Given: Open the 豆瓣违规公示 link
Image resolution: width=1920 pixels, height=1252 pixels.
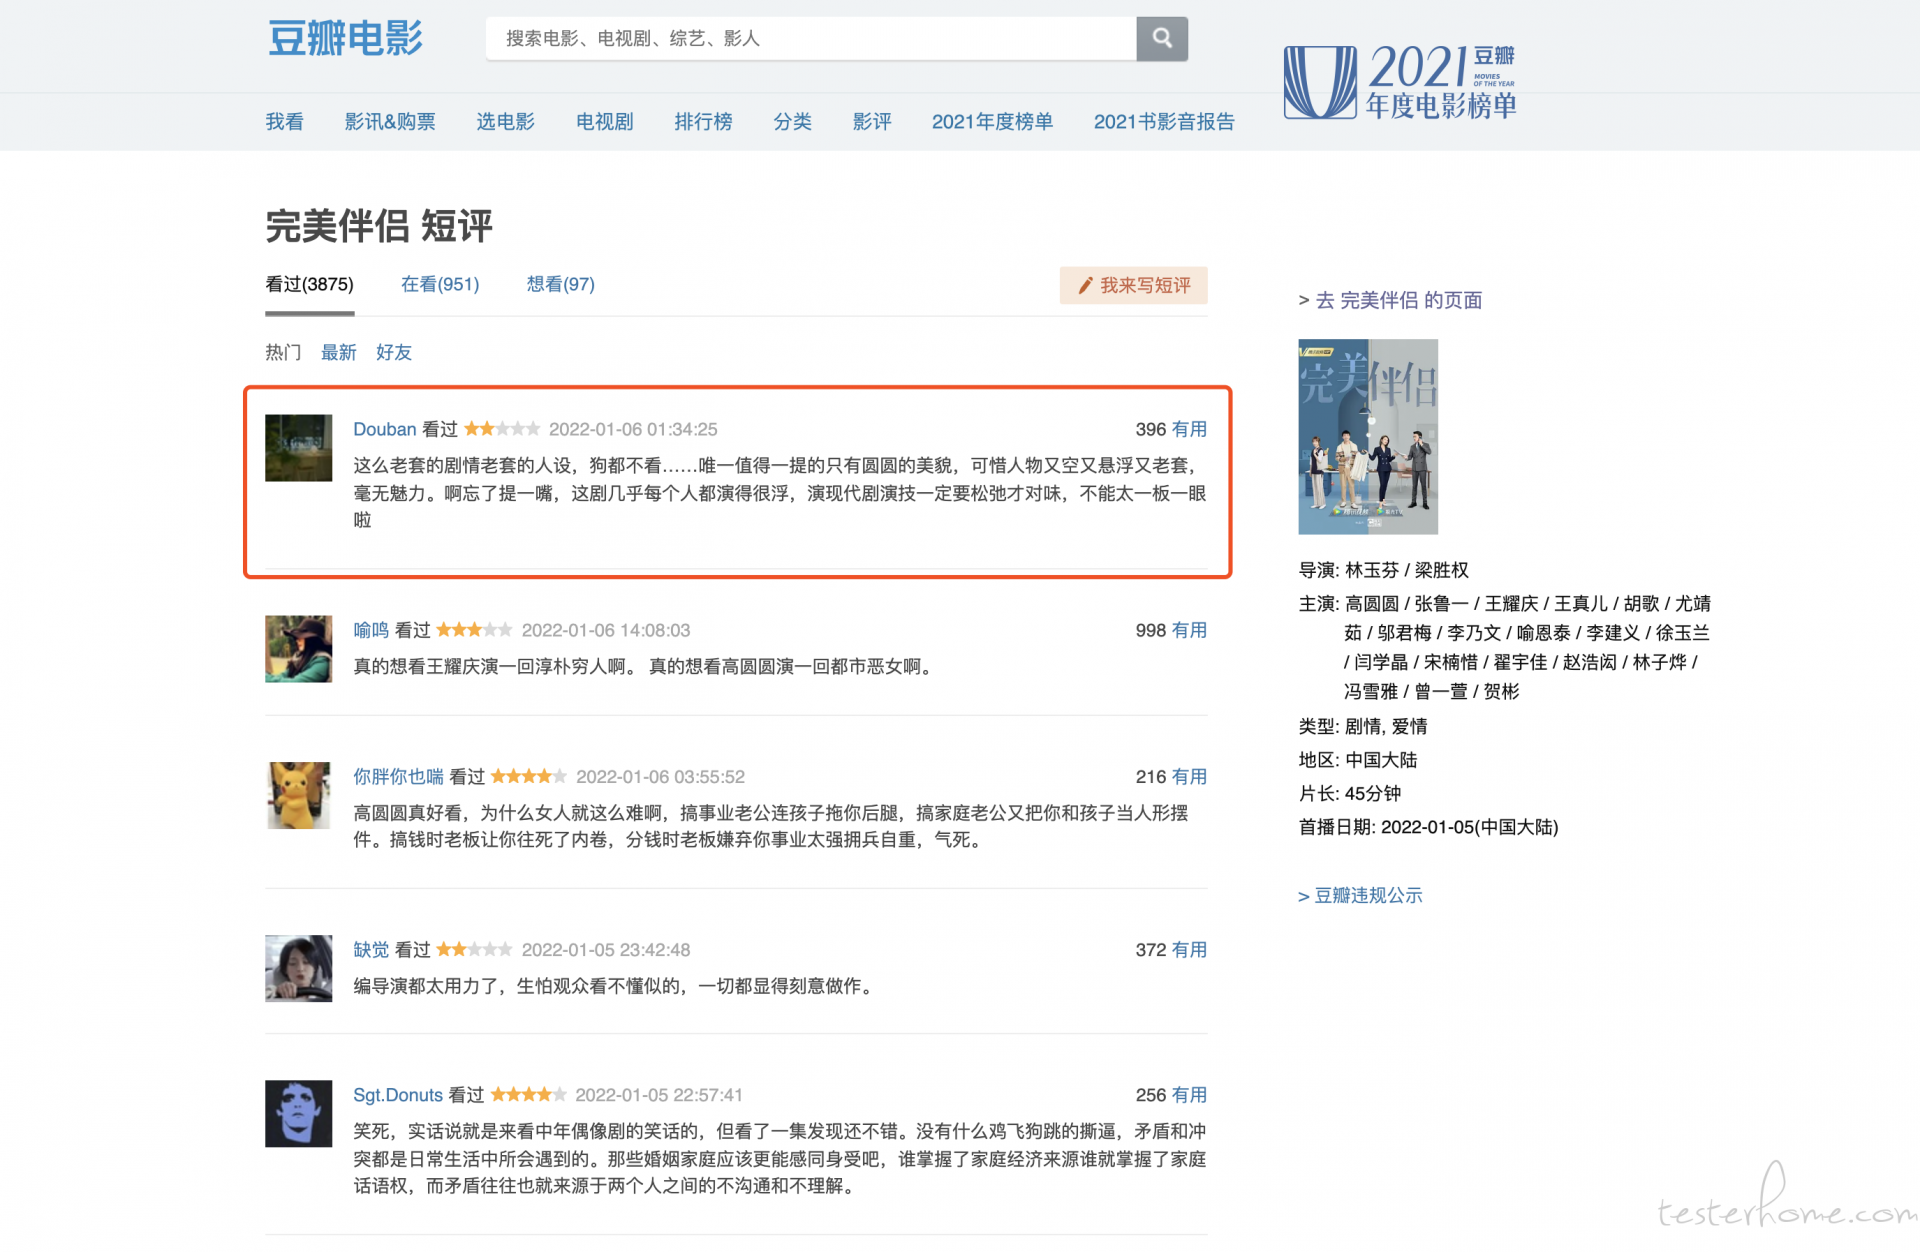Looking at the screenshot, I should point(1360,895).
